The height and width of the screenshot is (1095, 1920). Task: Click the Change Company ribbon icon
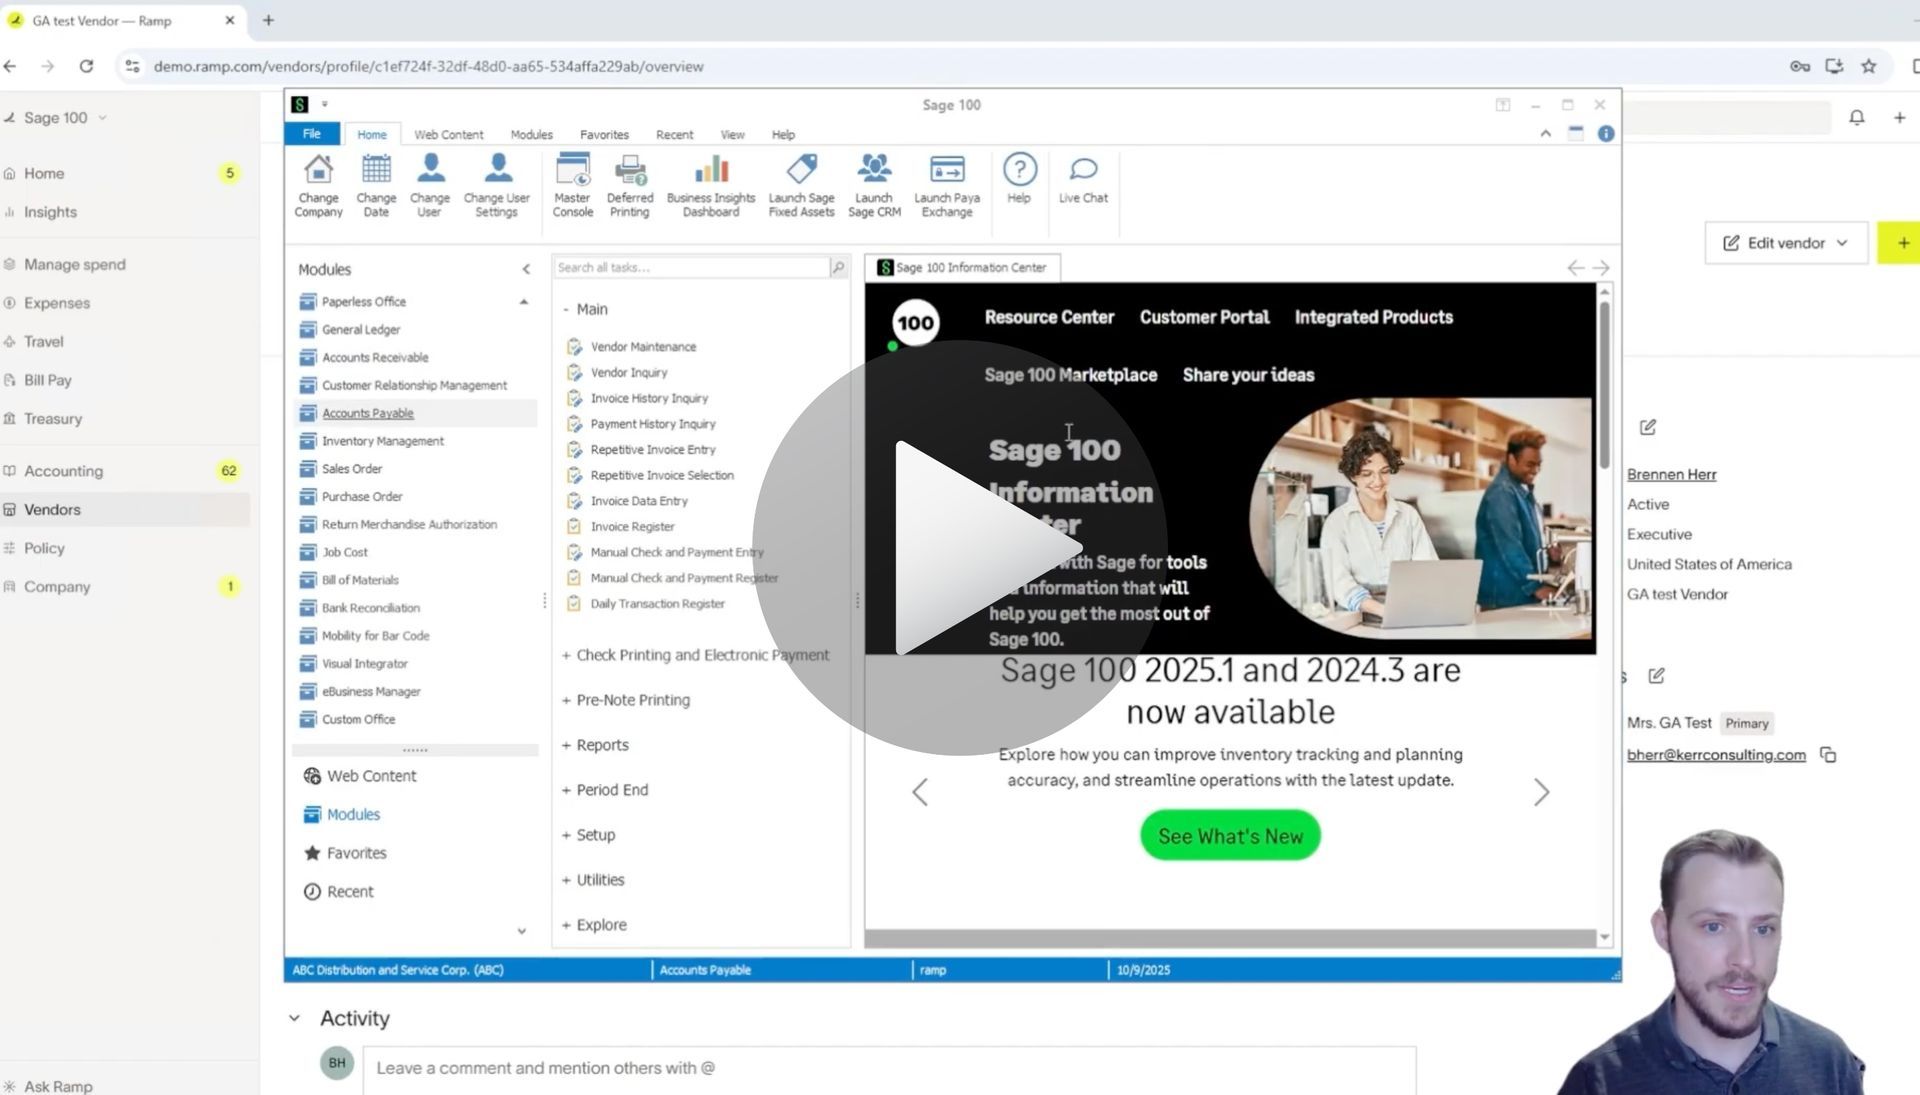tap(318, 186)
